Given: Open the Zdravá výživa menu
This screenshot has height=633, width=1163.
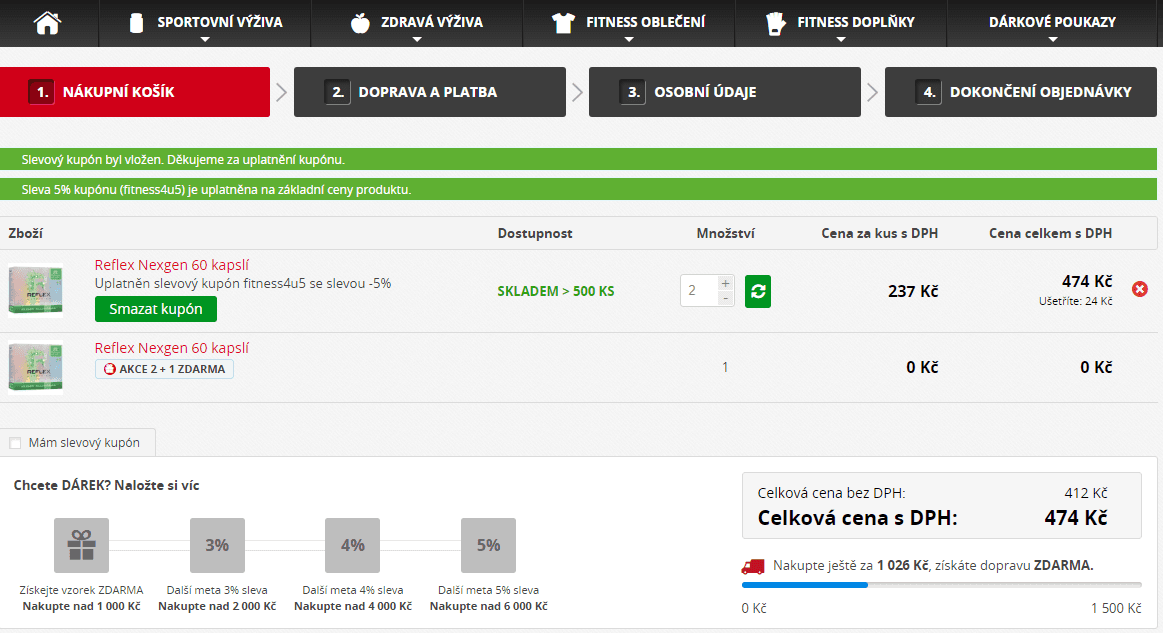Looking at the screenshot, I should click(417, 23).
